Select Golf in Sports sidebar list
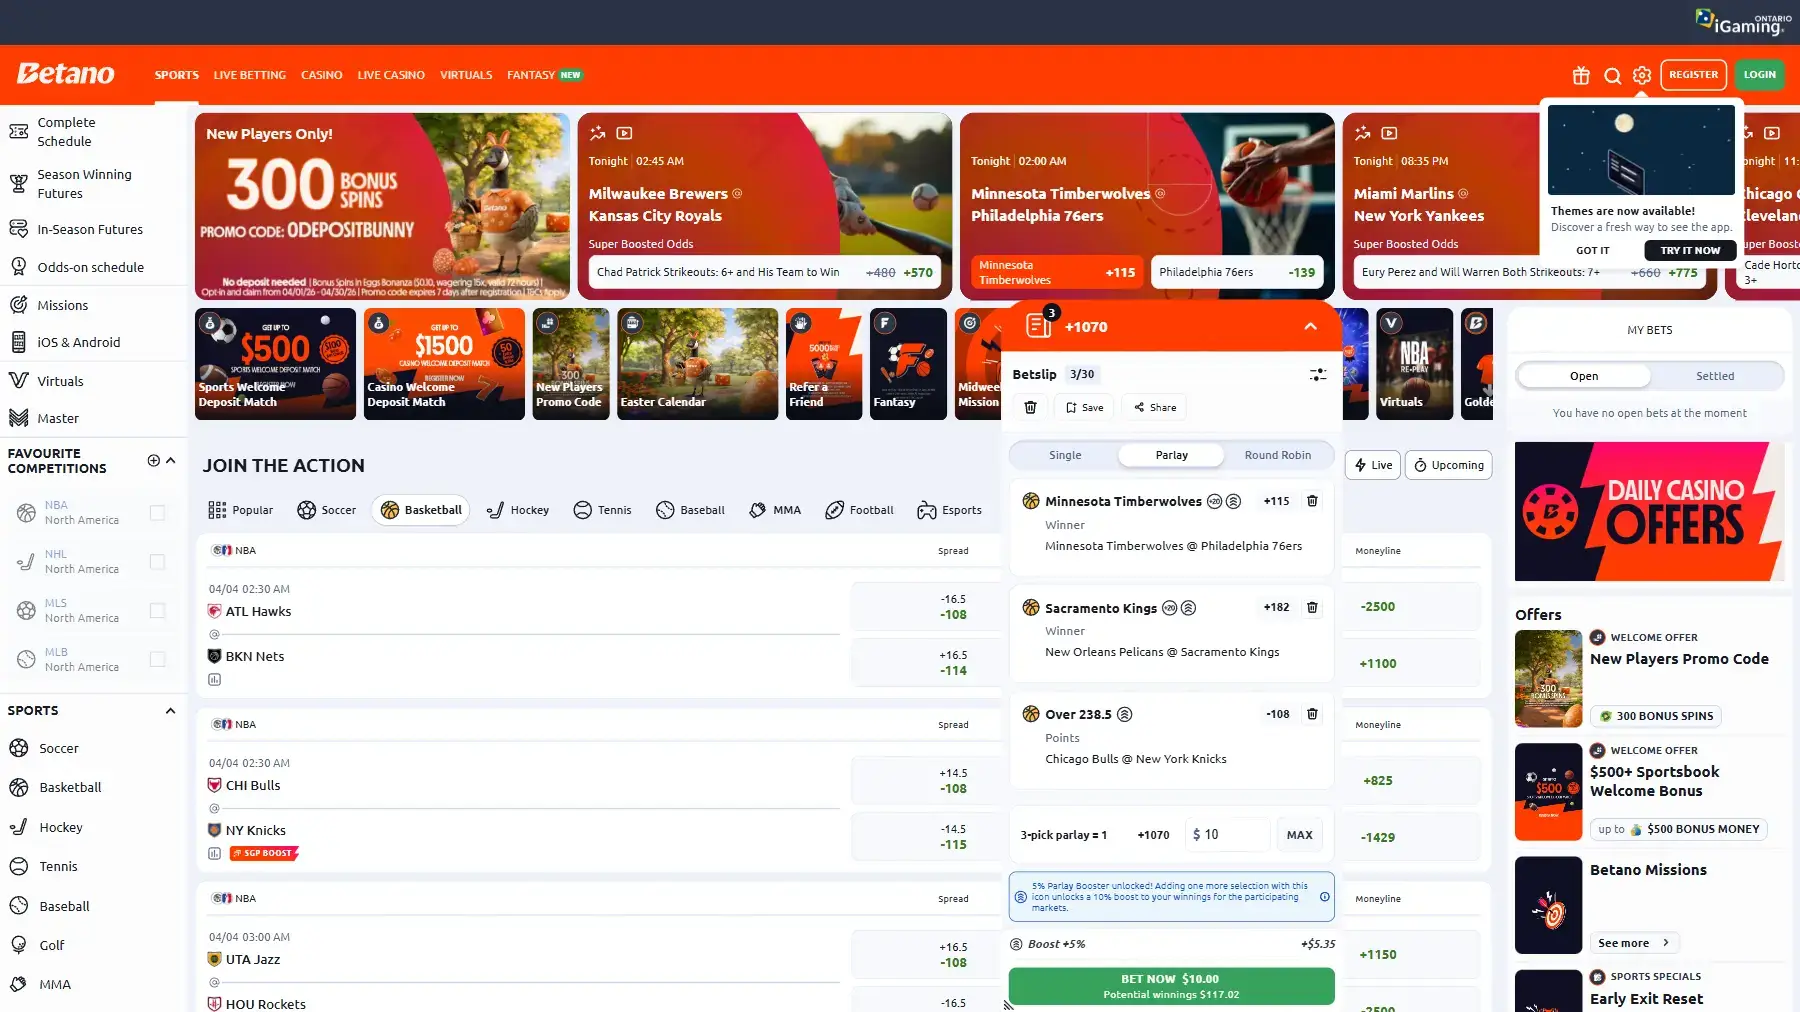The image size is (1800, 1012). click(94, 945)
